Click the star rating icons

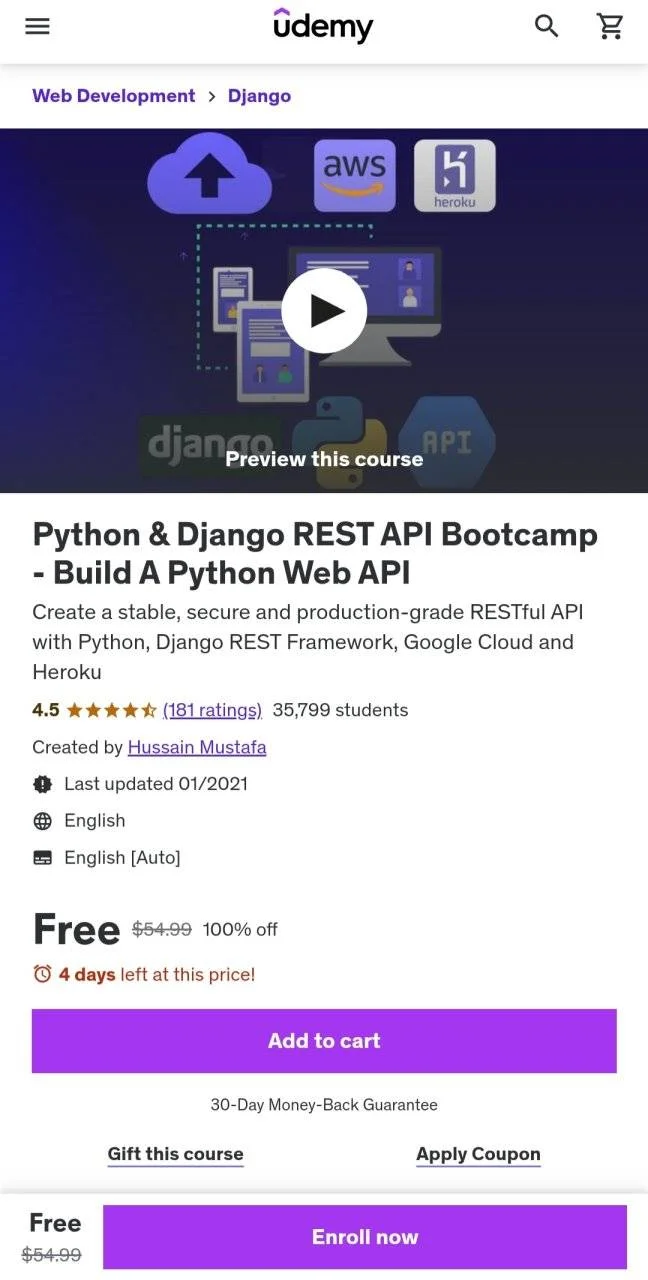(111, 711)
